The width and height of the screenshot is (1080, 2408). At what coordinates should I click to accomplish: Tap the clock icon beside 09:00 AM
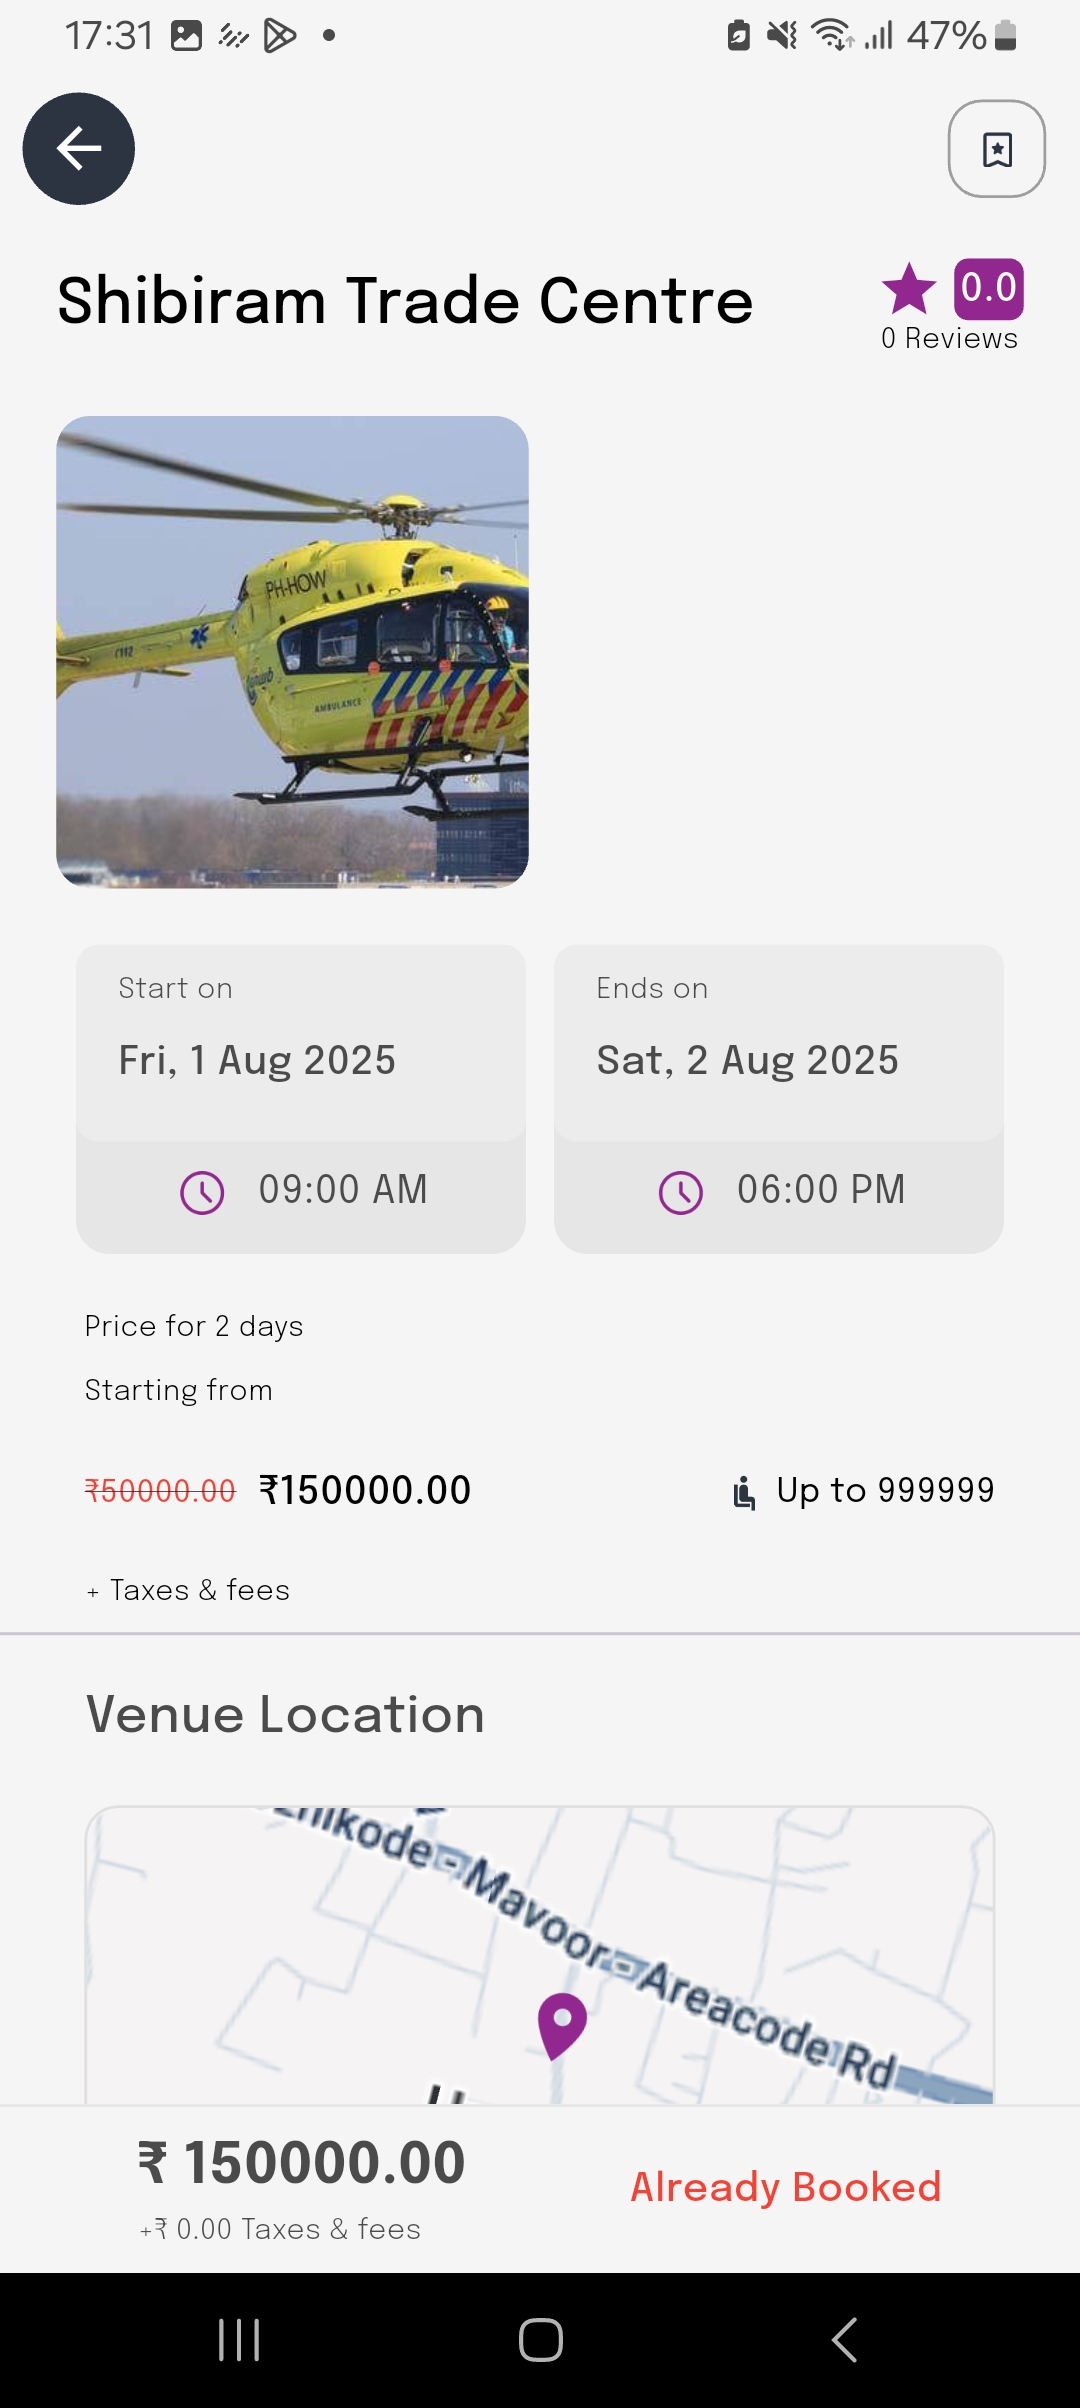202,1192
